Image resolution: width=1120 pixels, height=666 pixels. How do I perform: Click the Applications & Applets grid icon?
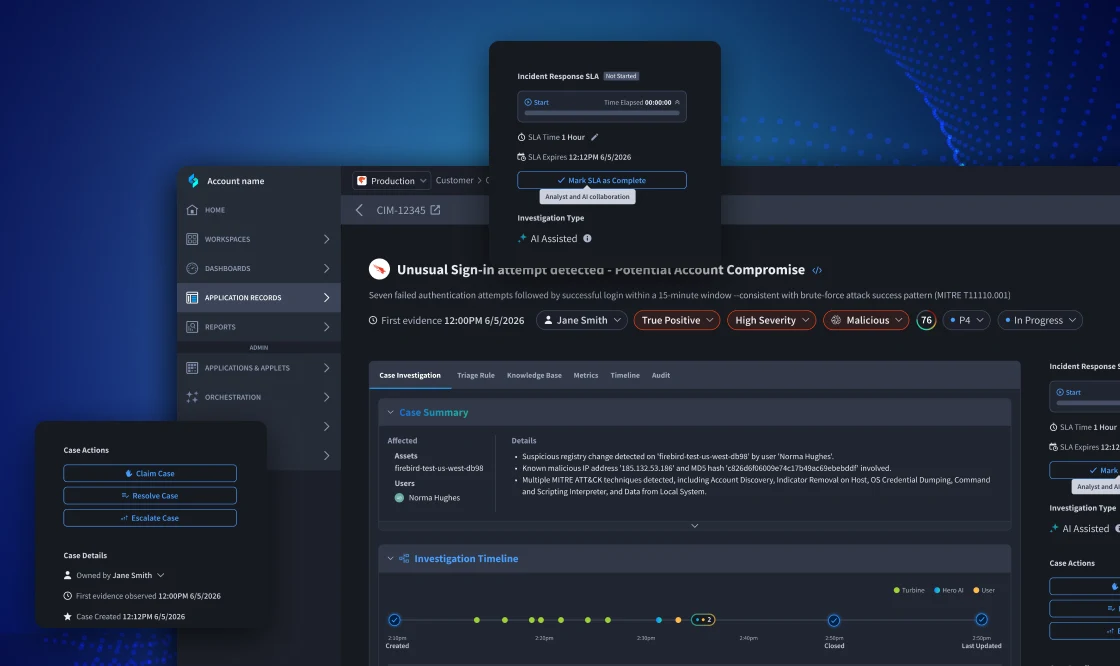(x=192, y=368)
